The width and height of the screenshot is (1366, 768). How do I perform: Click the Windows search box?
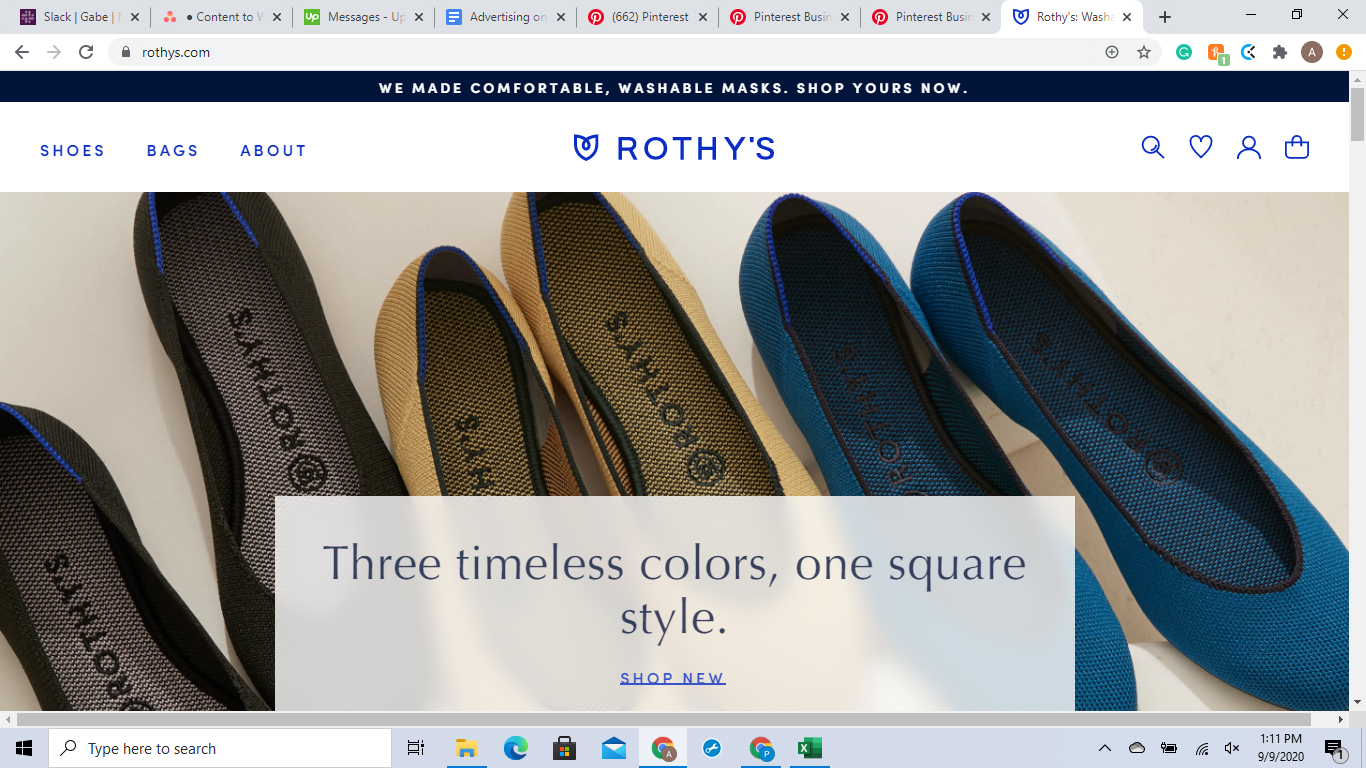[x=220, y=748]
